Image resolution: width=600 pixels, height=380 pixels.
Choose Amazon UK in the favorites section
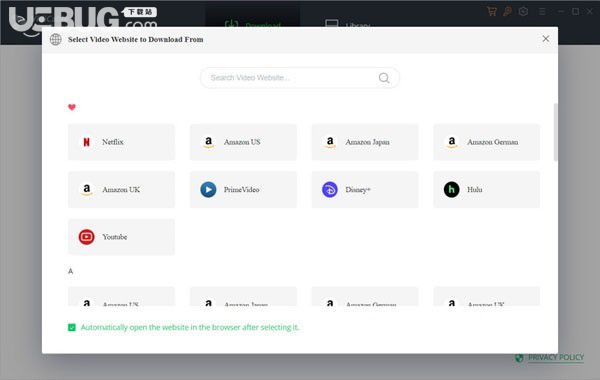click(121, 189)
